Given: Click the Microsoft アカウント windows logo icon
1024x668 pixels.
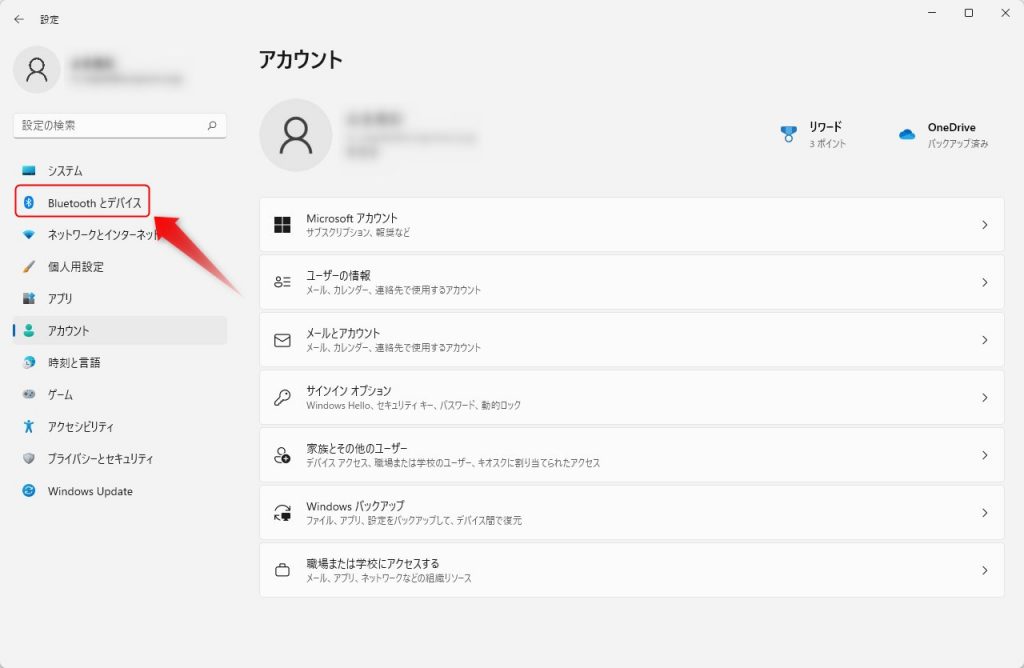Looking at the screenshot, I should (x=282, y=225).
